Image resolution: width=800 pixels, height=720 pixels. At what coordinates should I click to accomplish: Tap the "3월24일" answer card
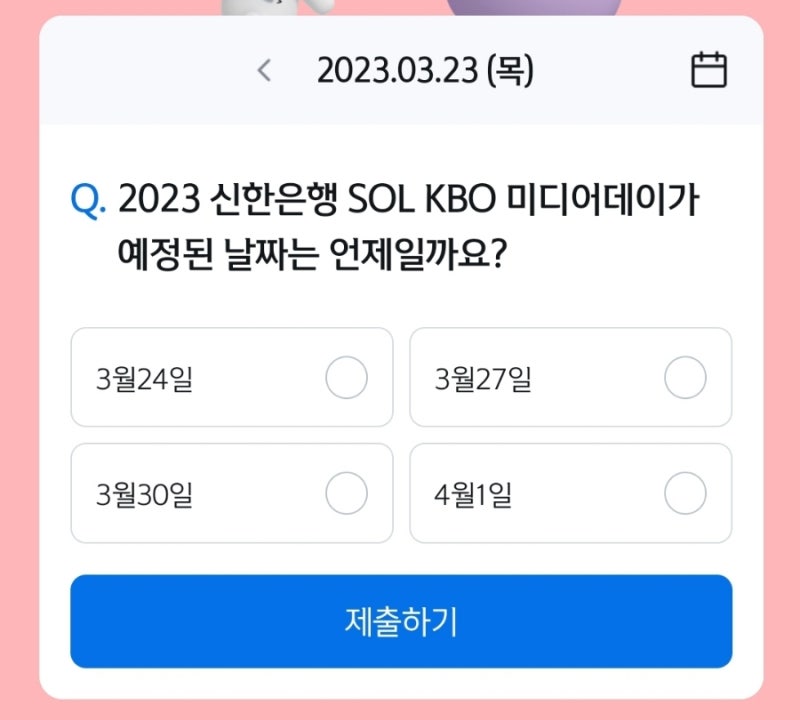230,378
